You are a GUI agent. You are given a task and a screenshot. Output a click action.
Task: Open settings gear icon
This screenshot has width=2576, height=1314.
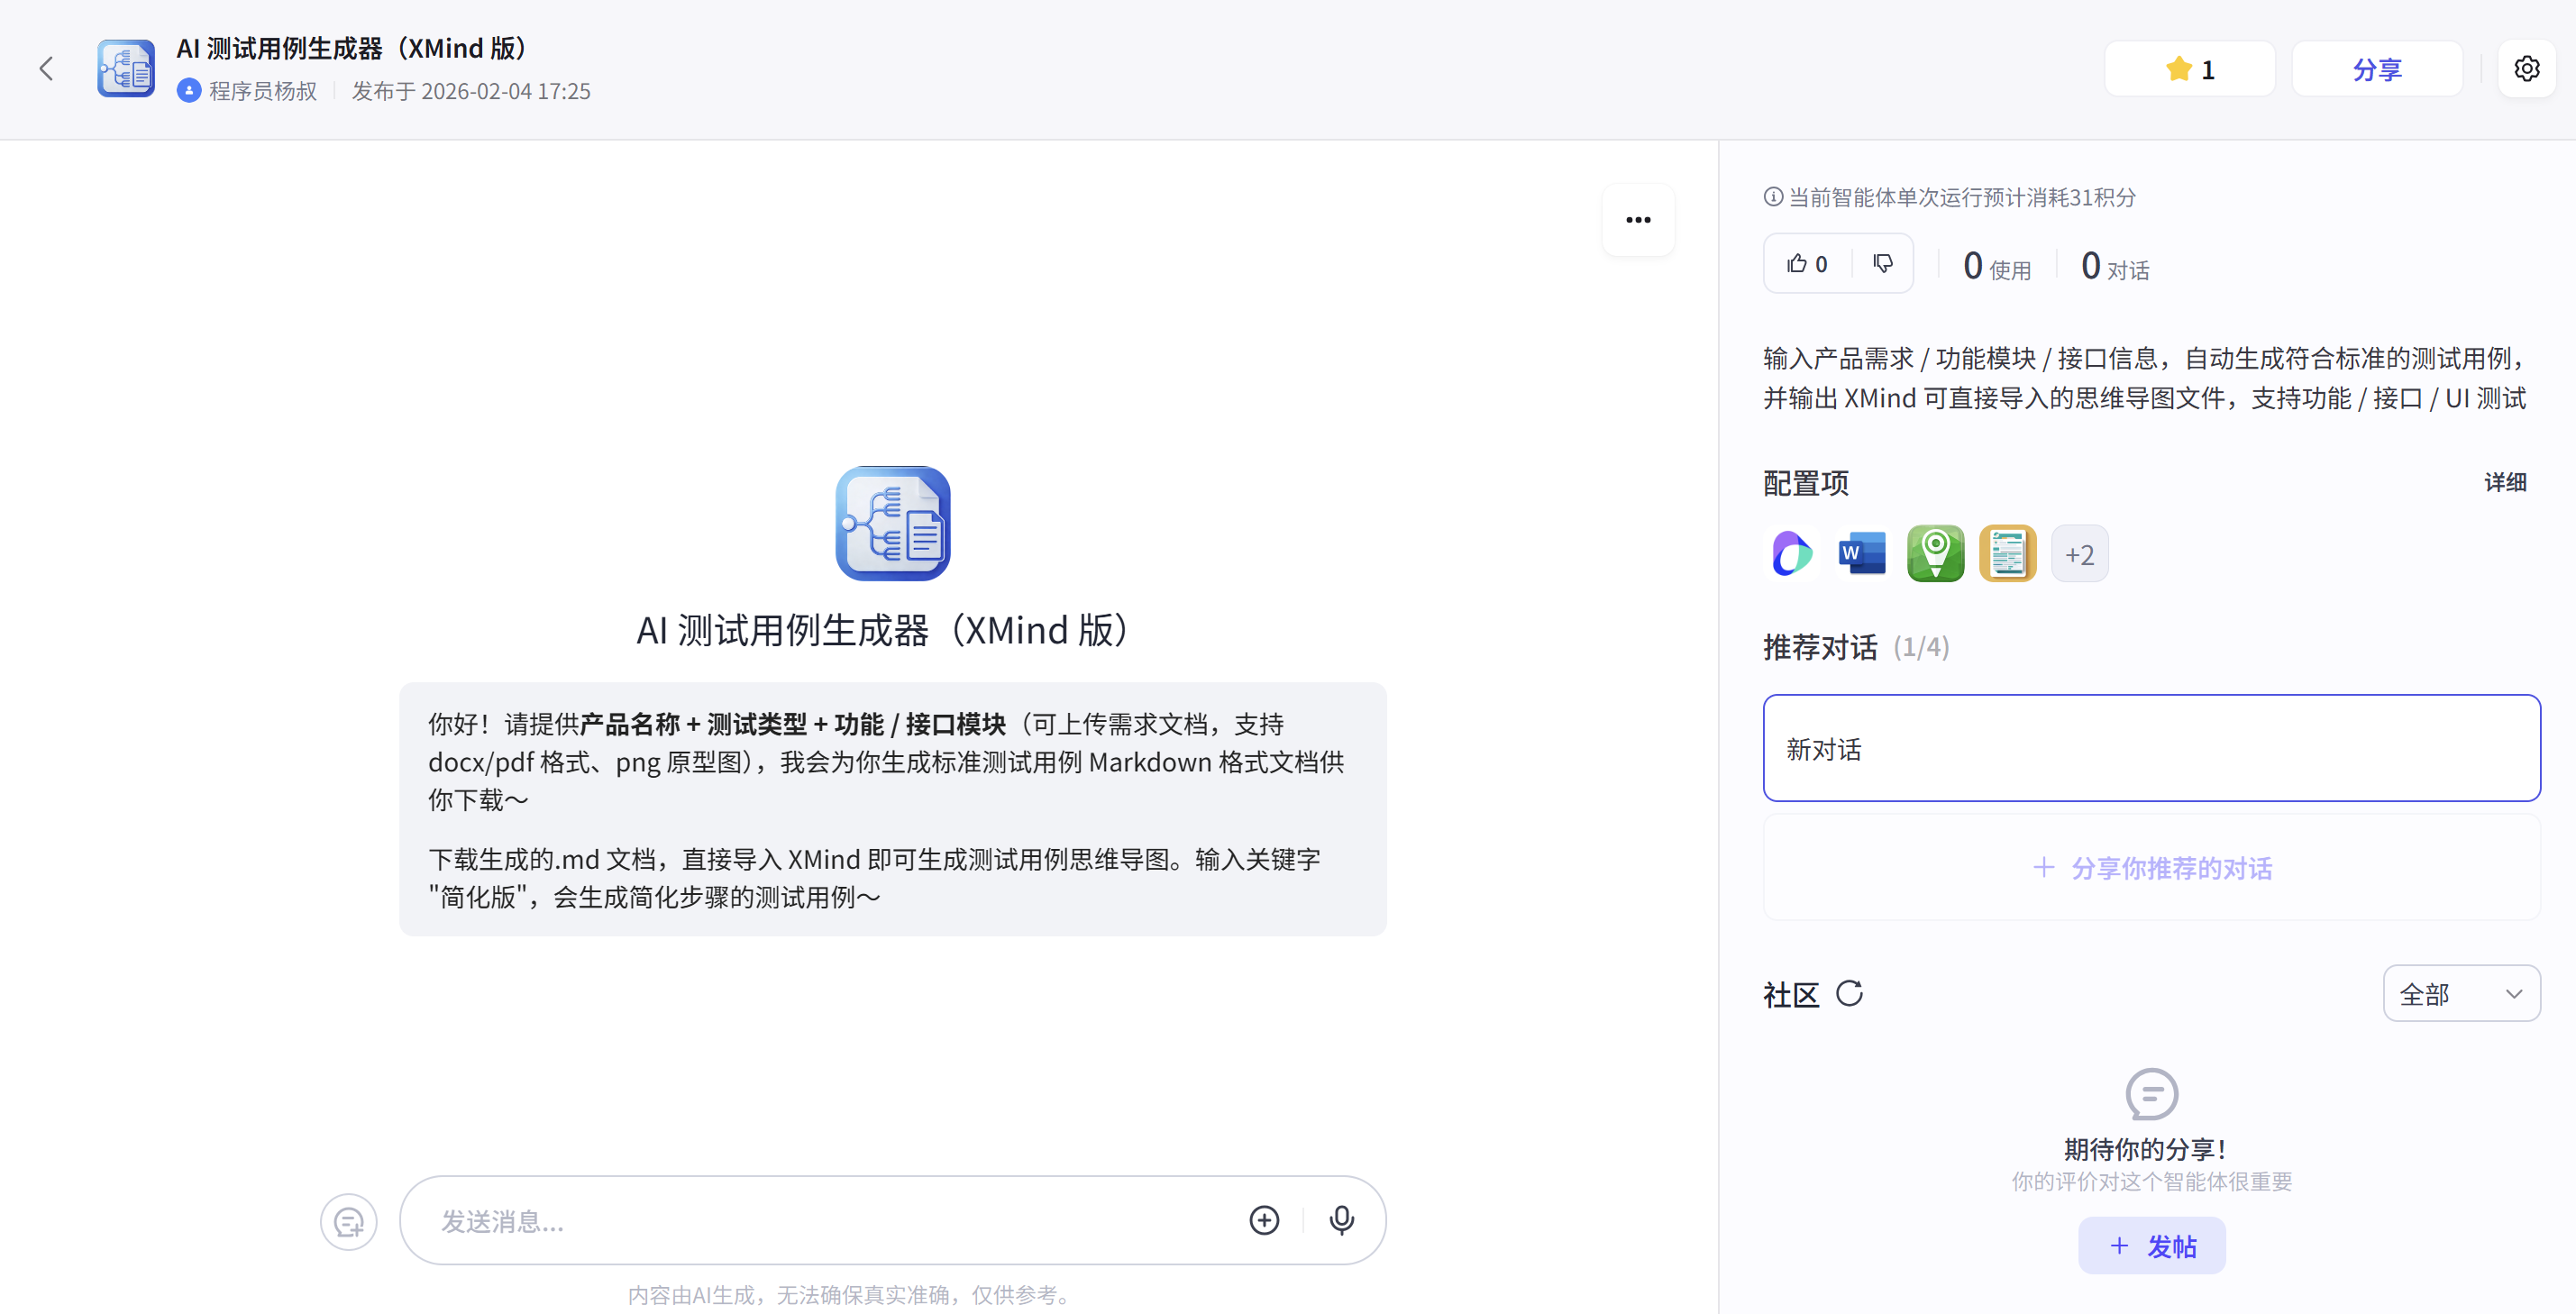pos(2526,69)
